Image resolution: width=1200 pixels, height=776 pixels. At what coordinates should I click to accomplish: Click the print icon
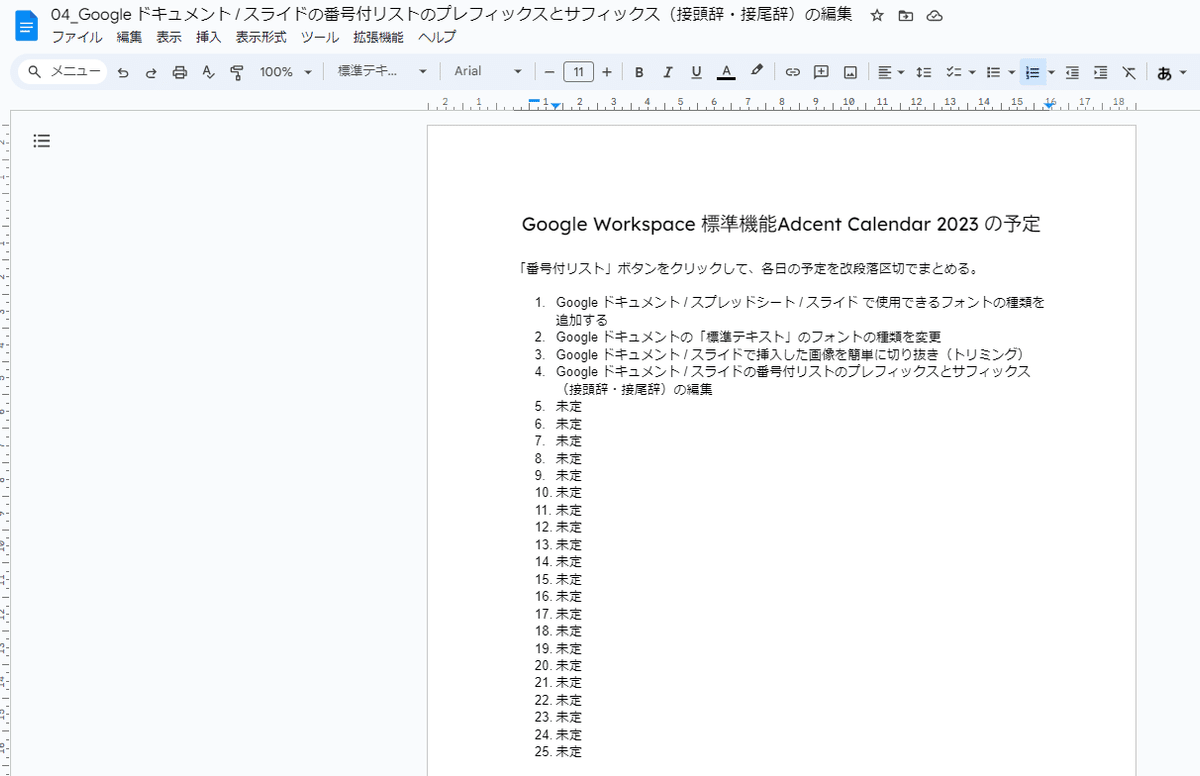tap(180, 72)
